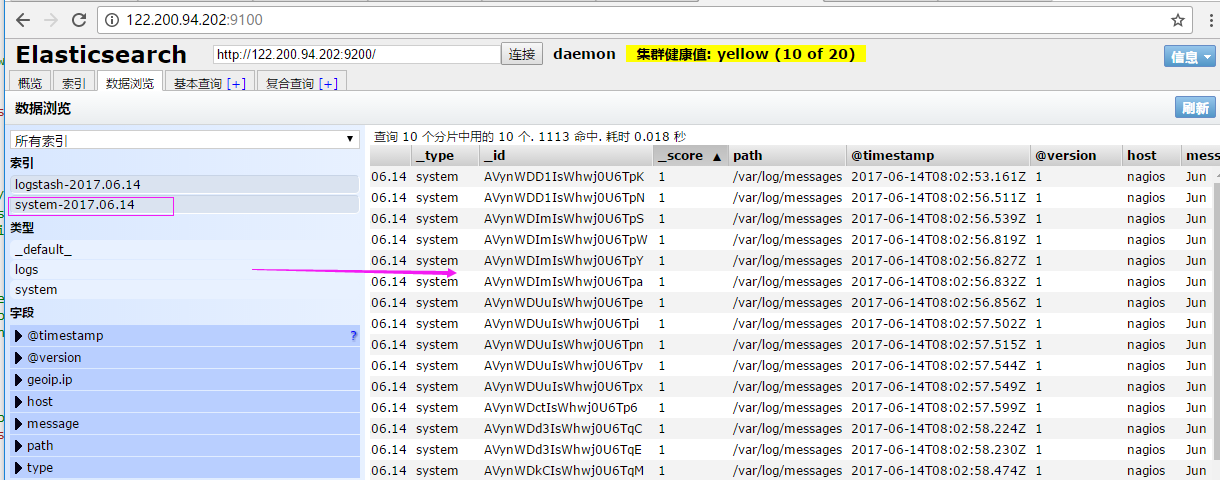Image resolution: width=1220 pixels, height=480 pixels.
Task: Click the site info icon in the address bar
Action: [x=112, y=20]
